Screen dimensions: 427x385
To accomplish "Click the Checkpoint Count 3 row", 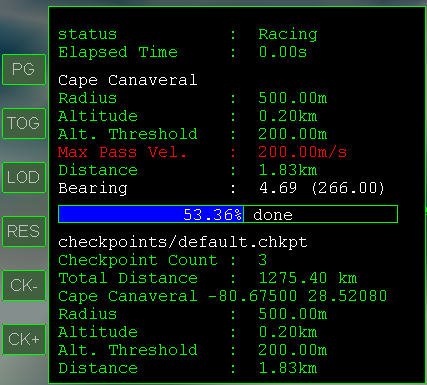I will click(163, 260).
